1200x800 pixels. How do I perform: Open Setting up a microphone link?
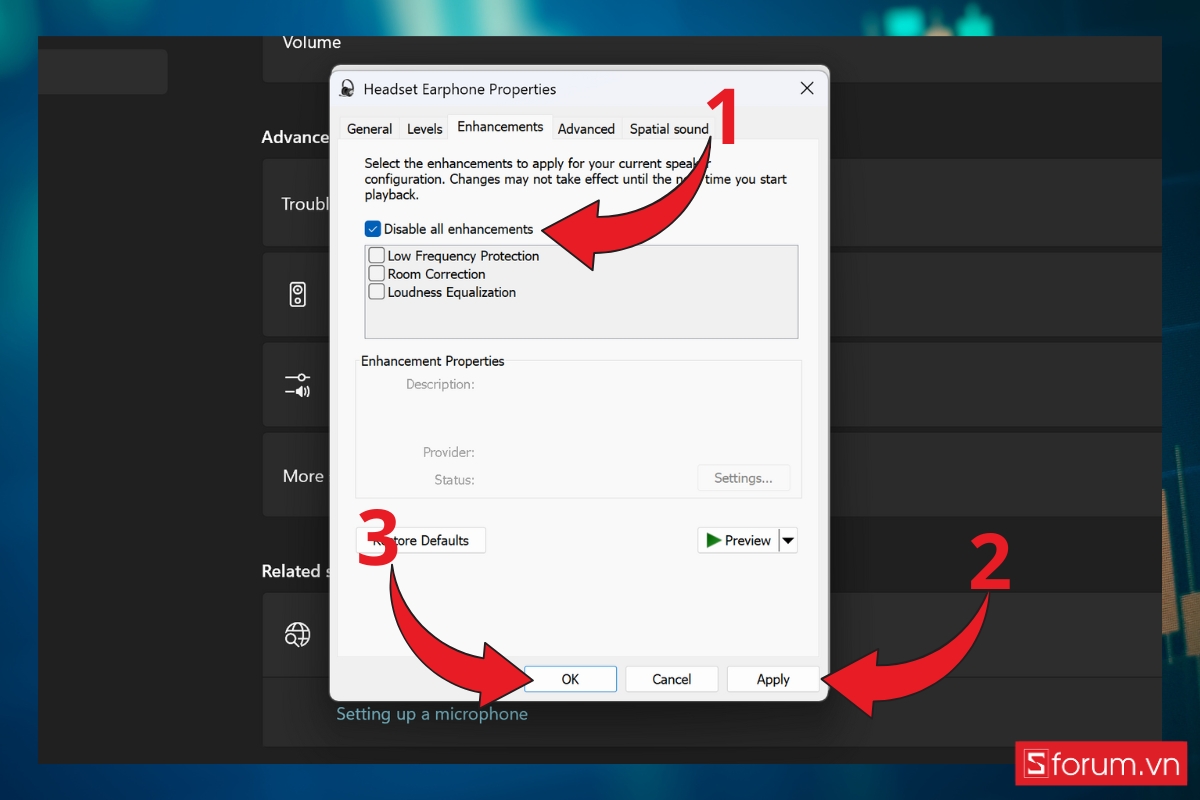click(x=432, y=714)
